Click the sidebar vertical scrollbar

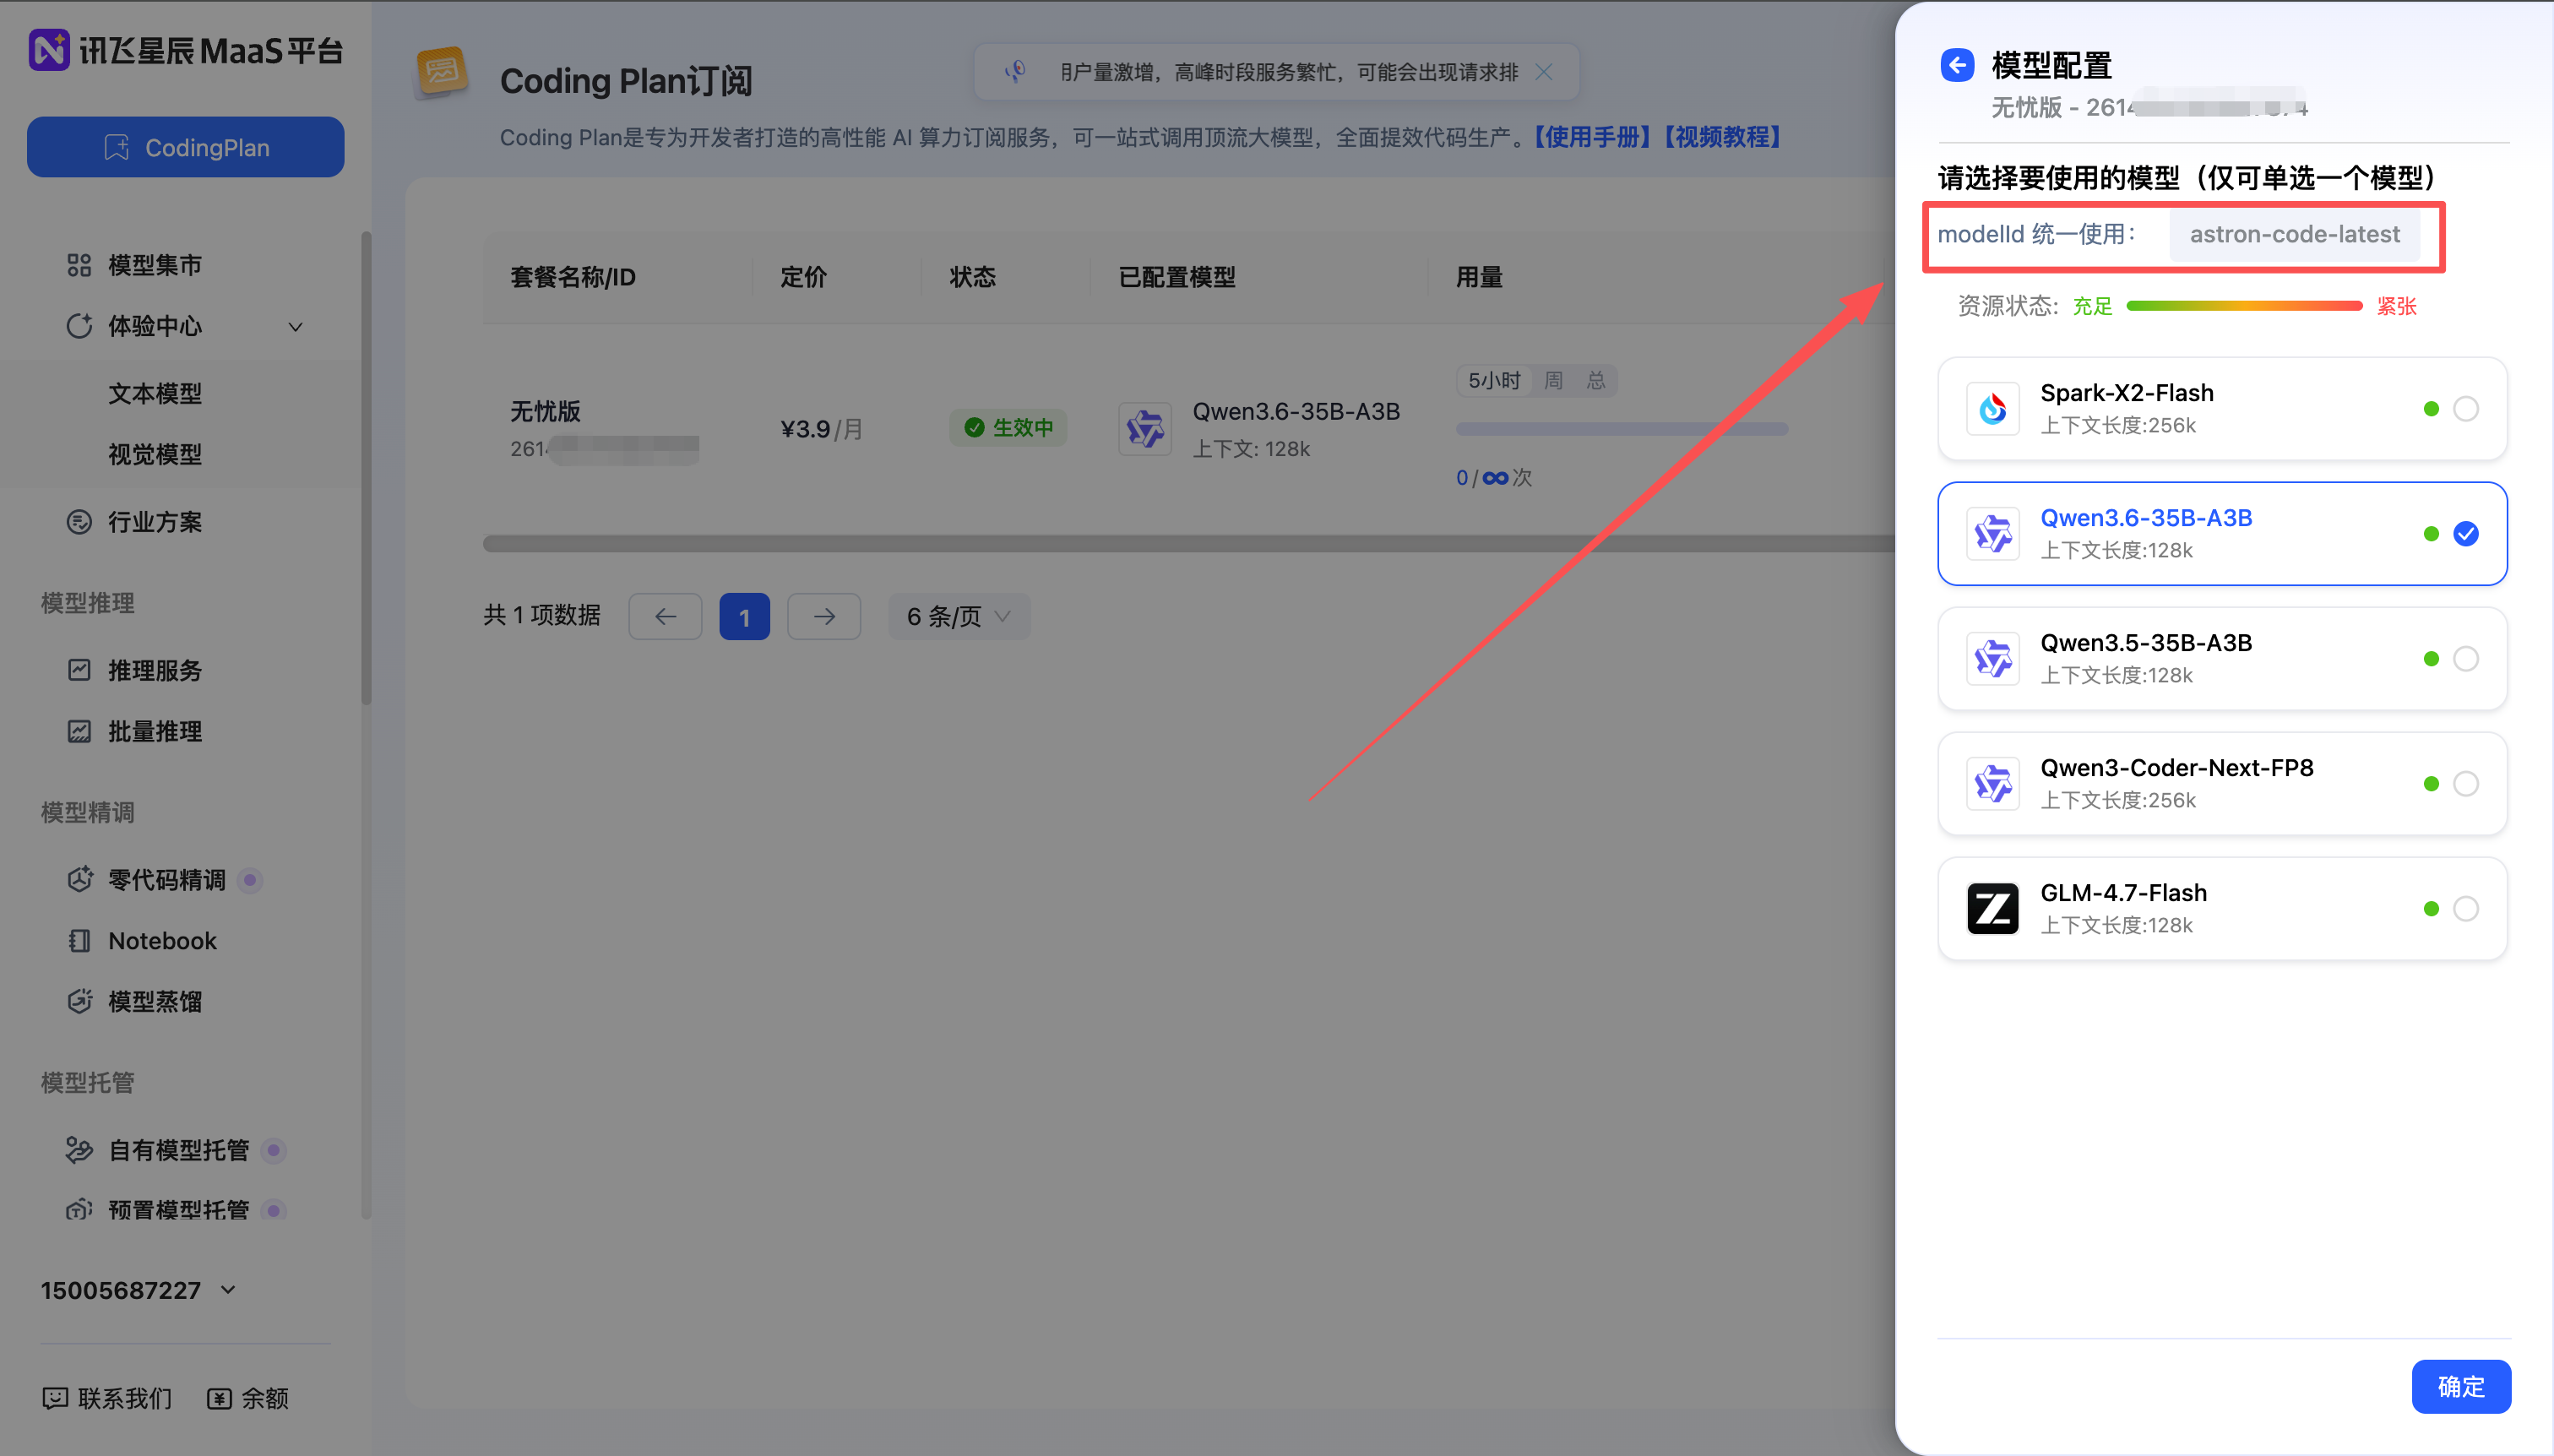[x=366, y=468]
